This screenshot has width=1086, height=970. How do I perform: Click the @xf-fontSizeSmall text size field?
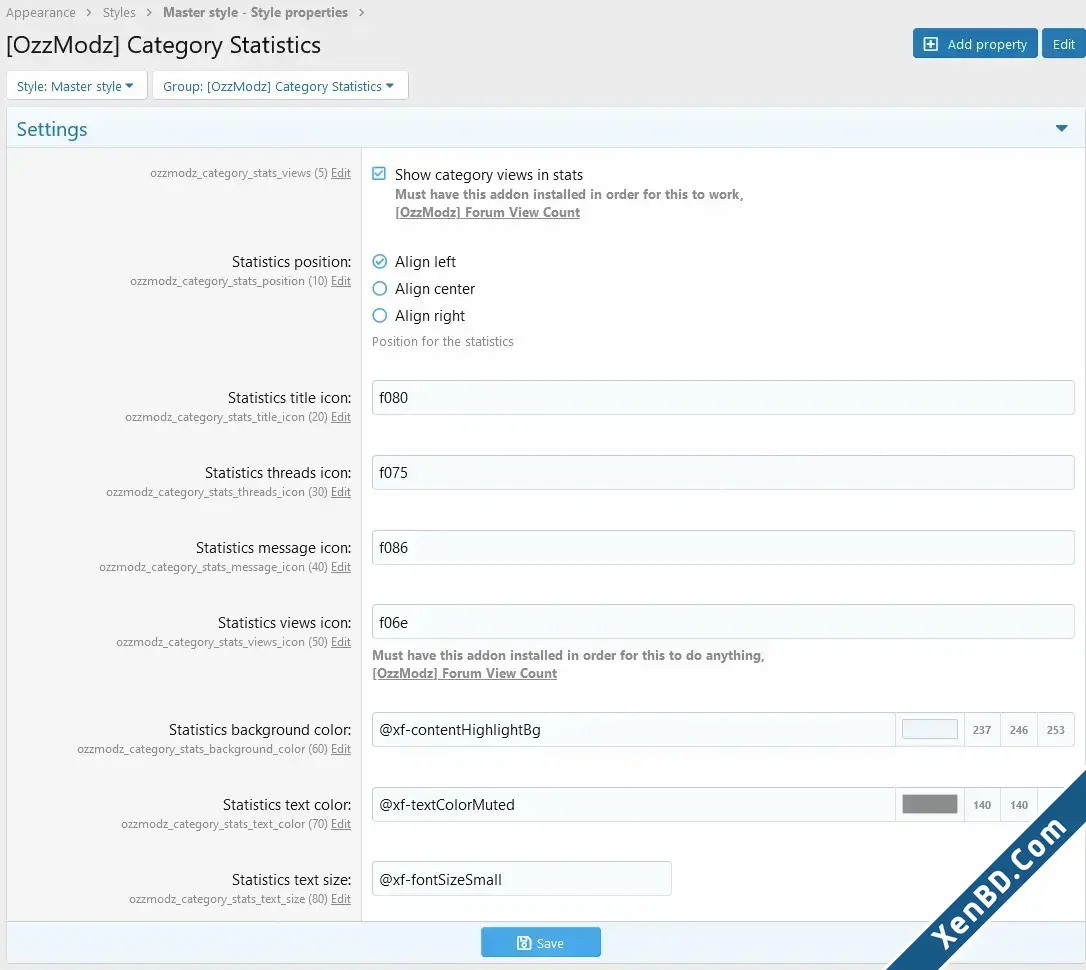point(522,879)
